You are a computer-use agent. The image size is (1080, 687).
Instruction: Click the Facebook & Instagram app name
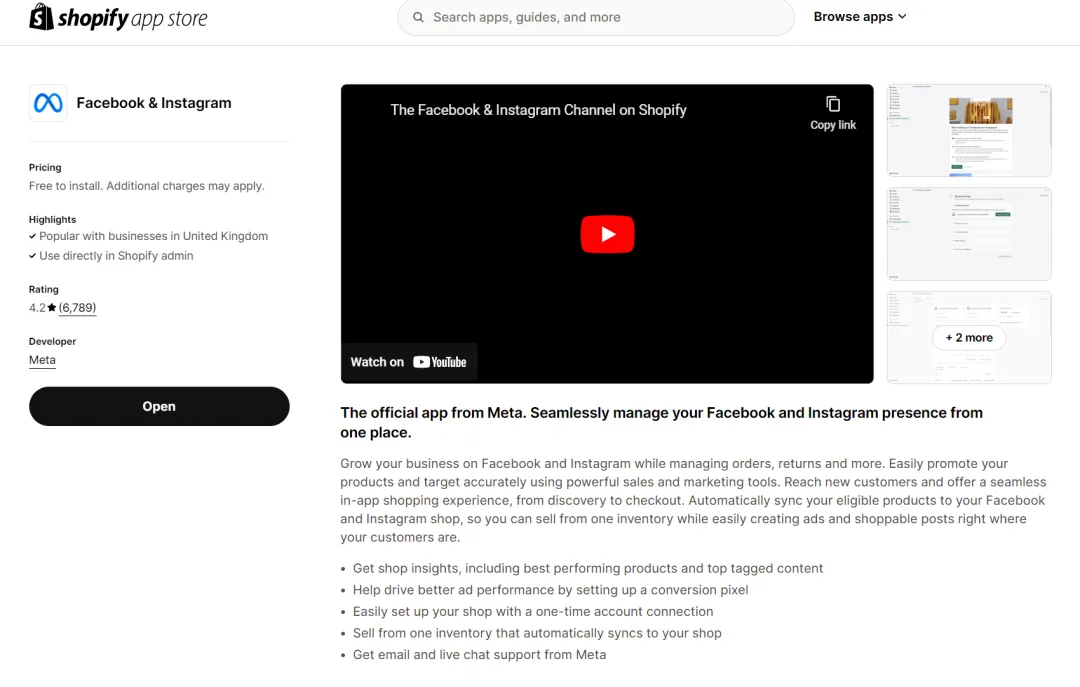point(154,103)
